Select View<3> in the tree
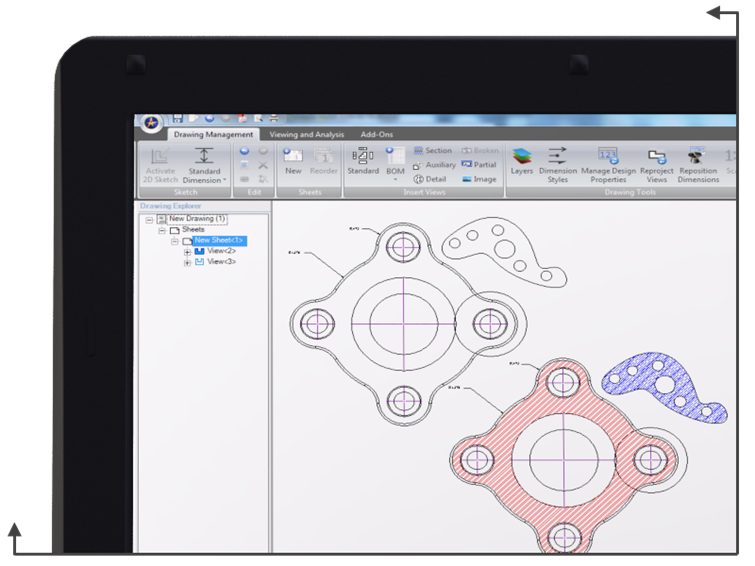This screenshot has height=566, width=755. click(221, 262)
